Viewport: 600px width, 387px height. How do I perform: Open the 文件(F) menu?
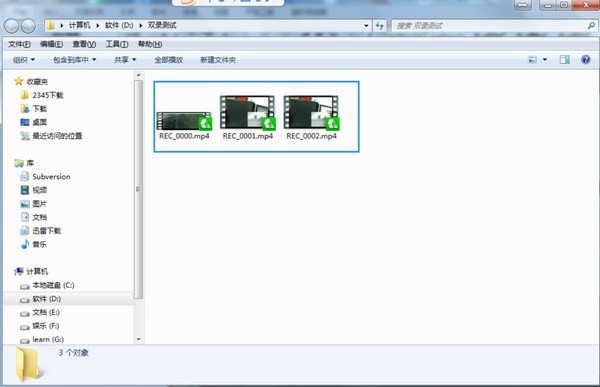point(19,44)
